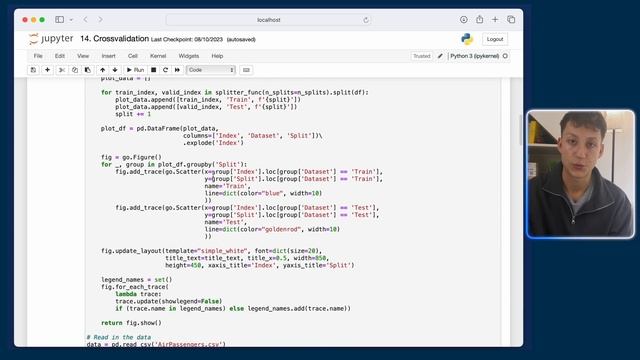Click the code line 'fig = go.Figure()'
This screenshot has height=360, width=640.
pyautogui.click(x=131, y=157)
